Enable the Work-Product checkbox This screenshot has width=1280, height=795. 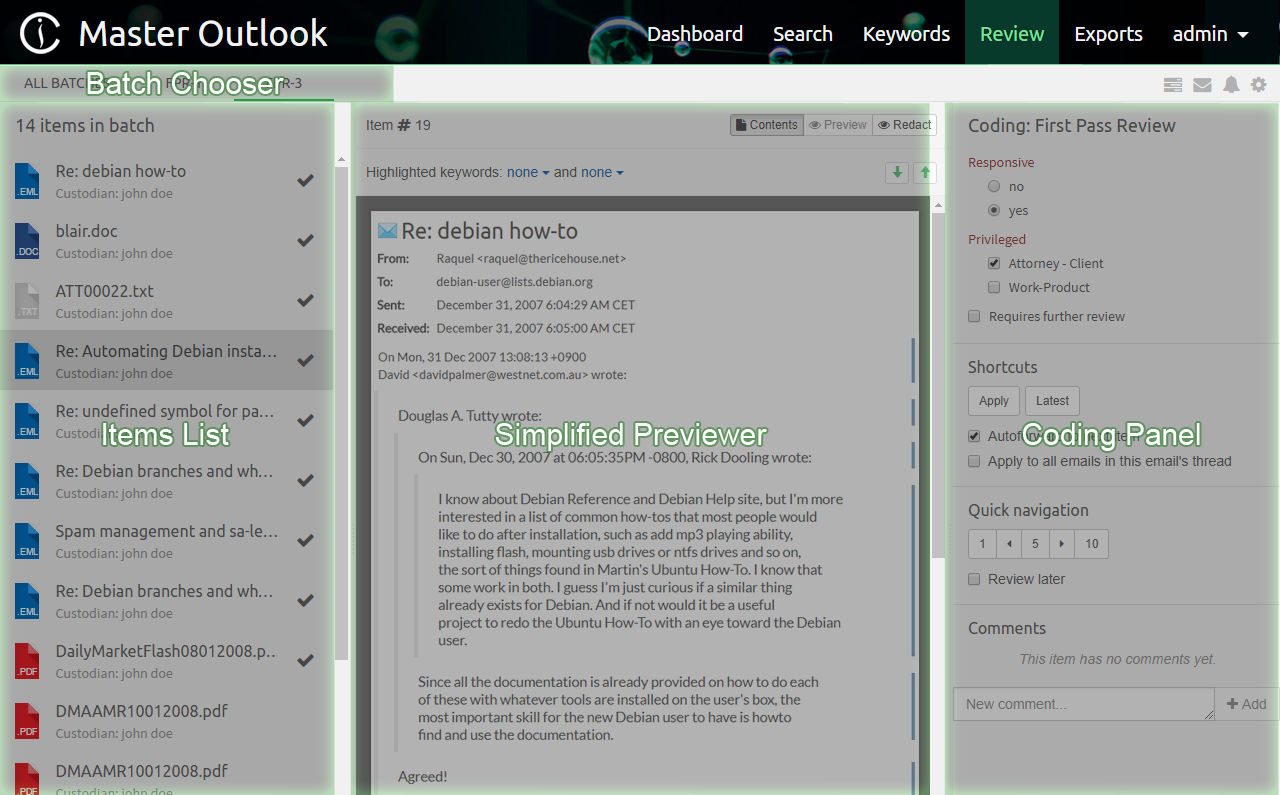[994, 287]
